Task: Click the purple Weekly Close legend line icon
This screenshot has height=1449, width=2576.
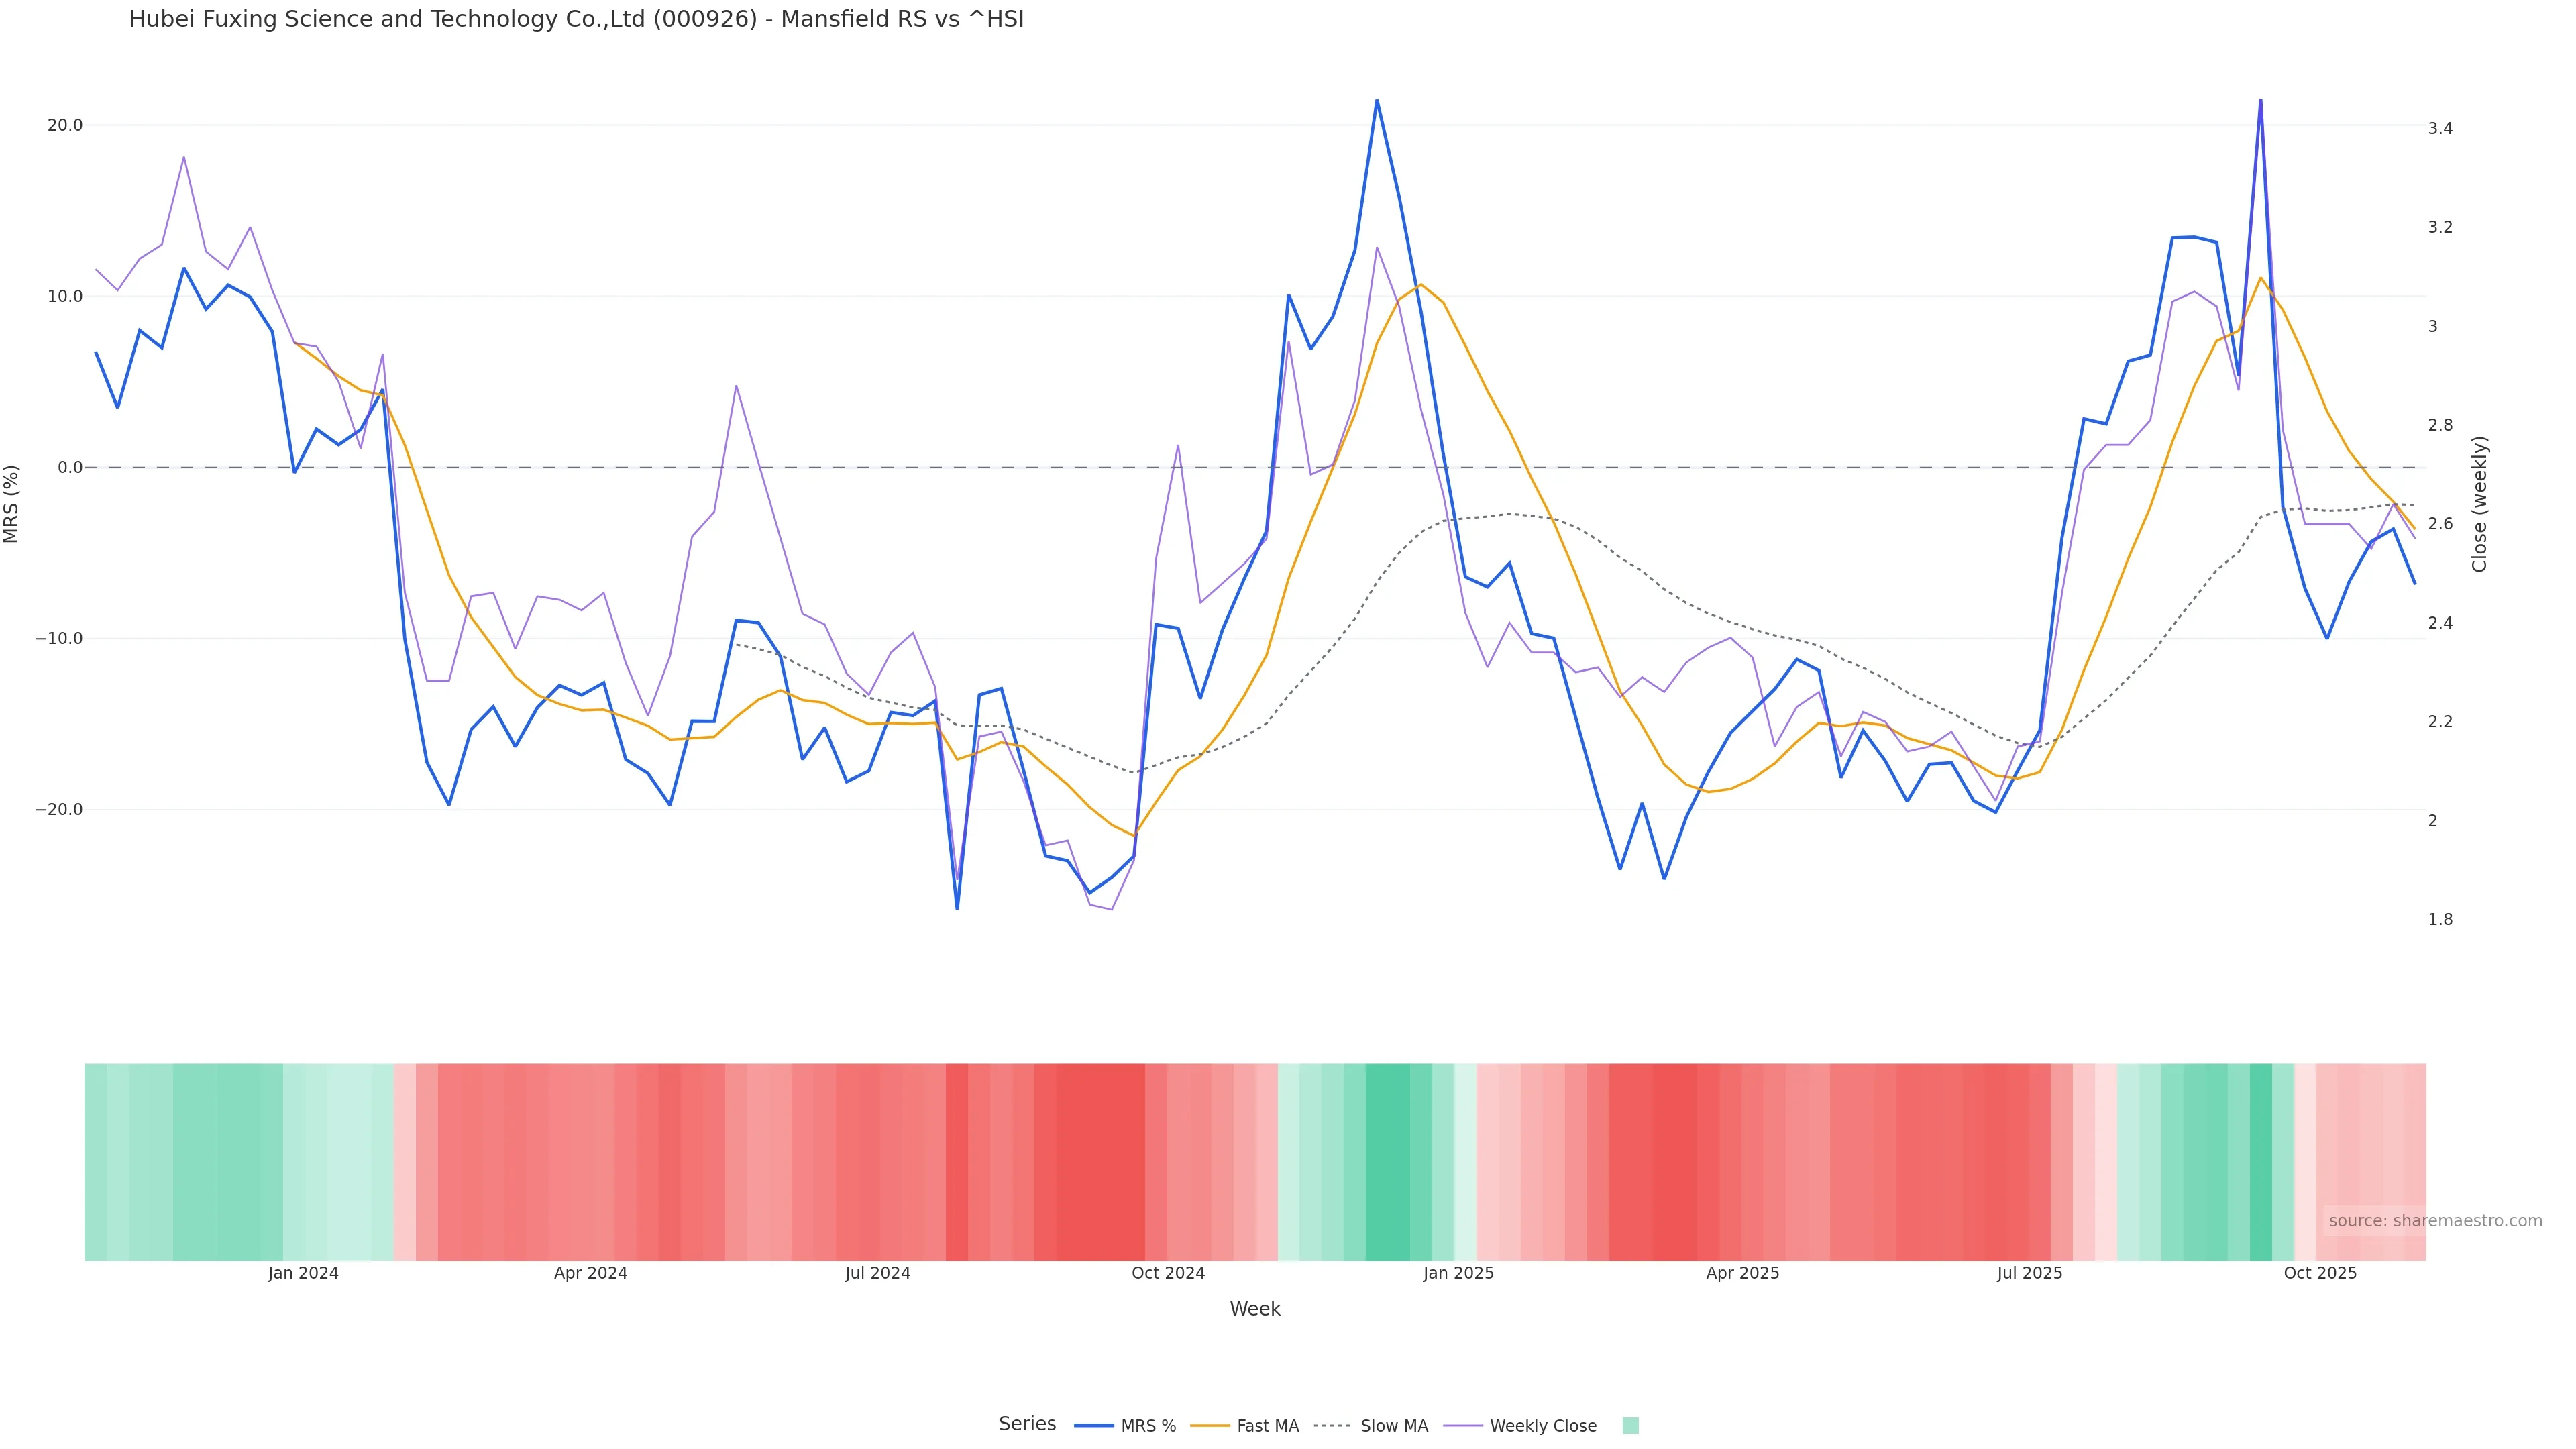Action: (x=1463, y=1426)
